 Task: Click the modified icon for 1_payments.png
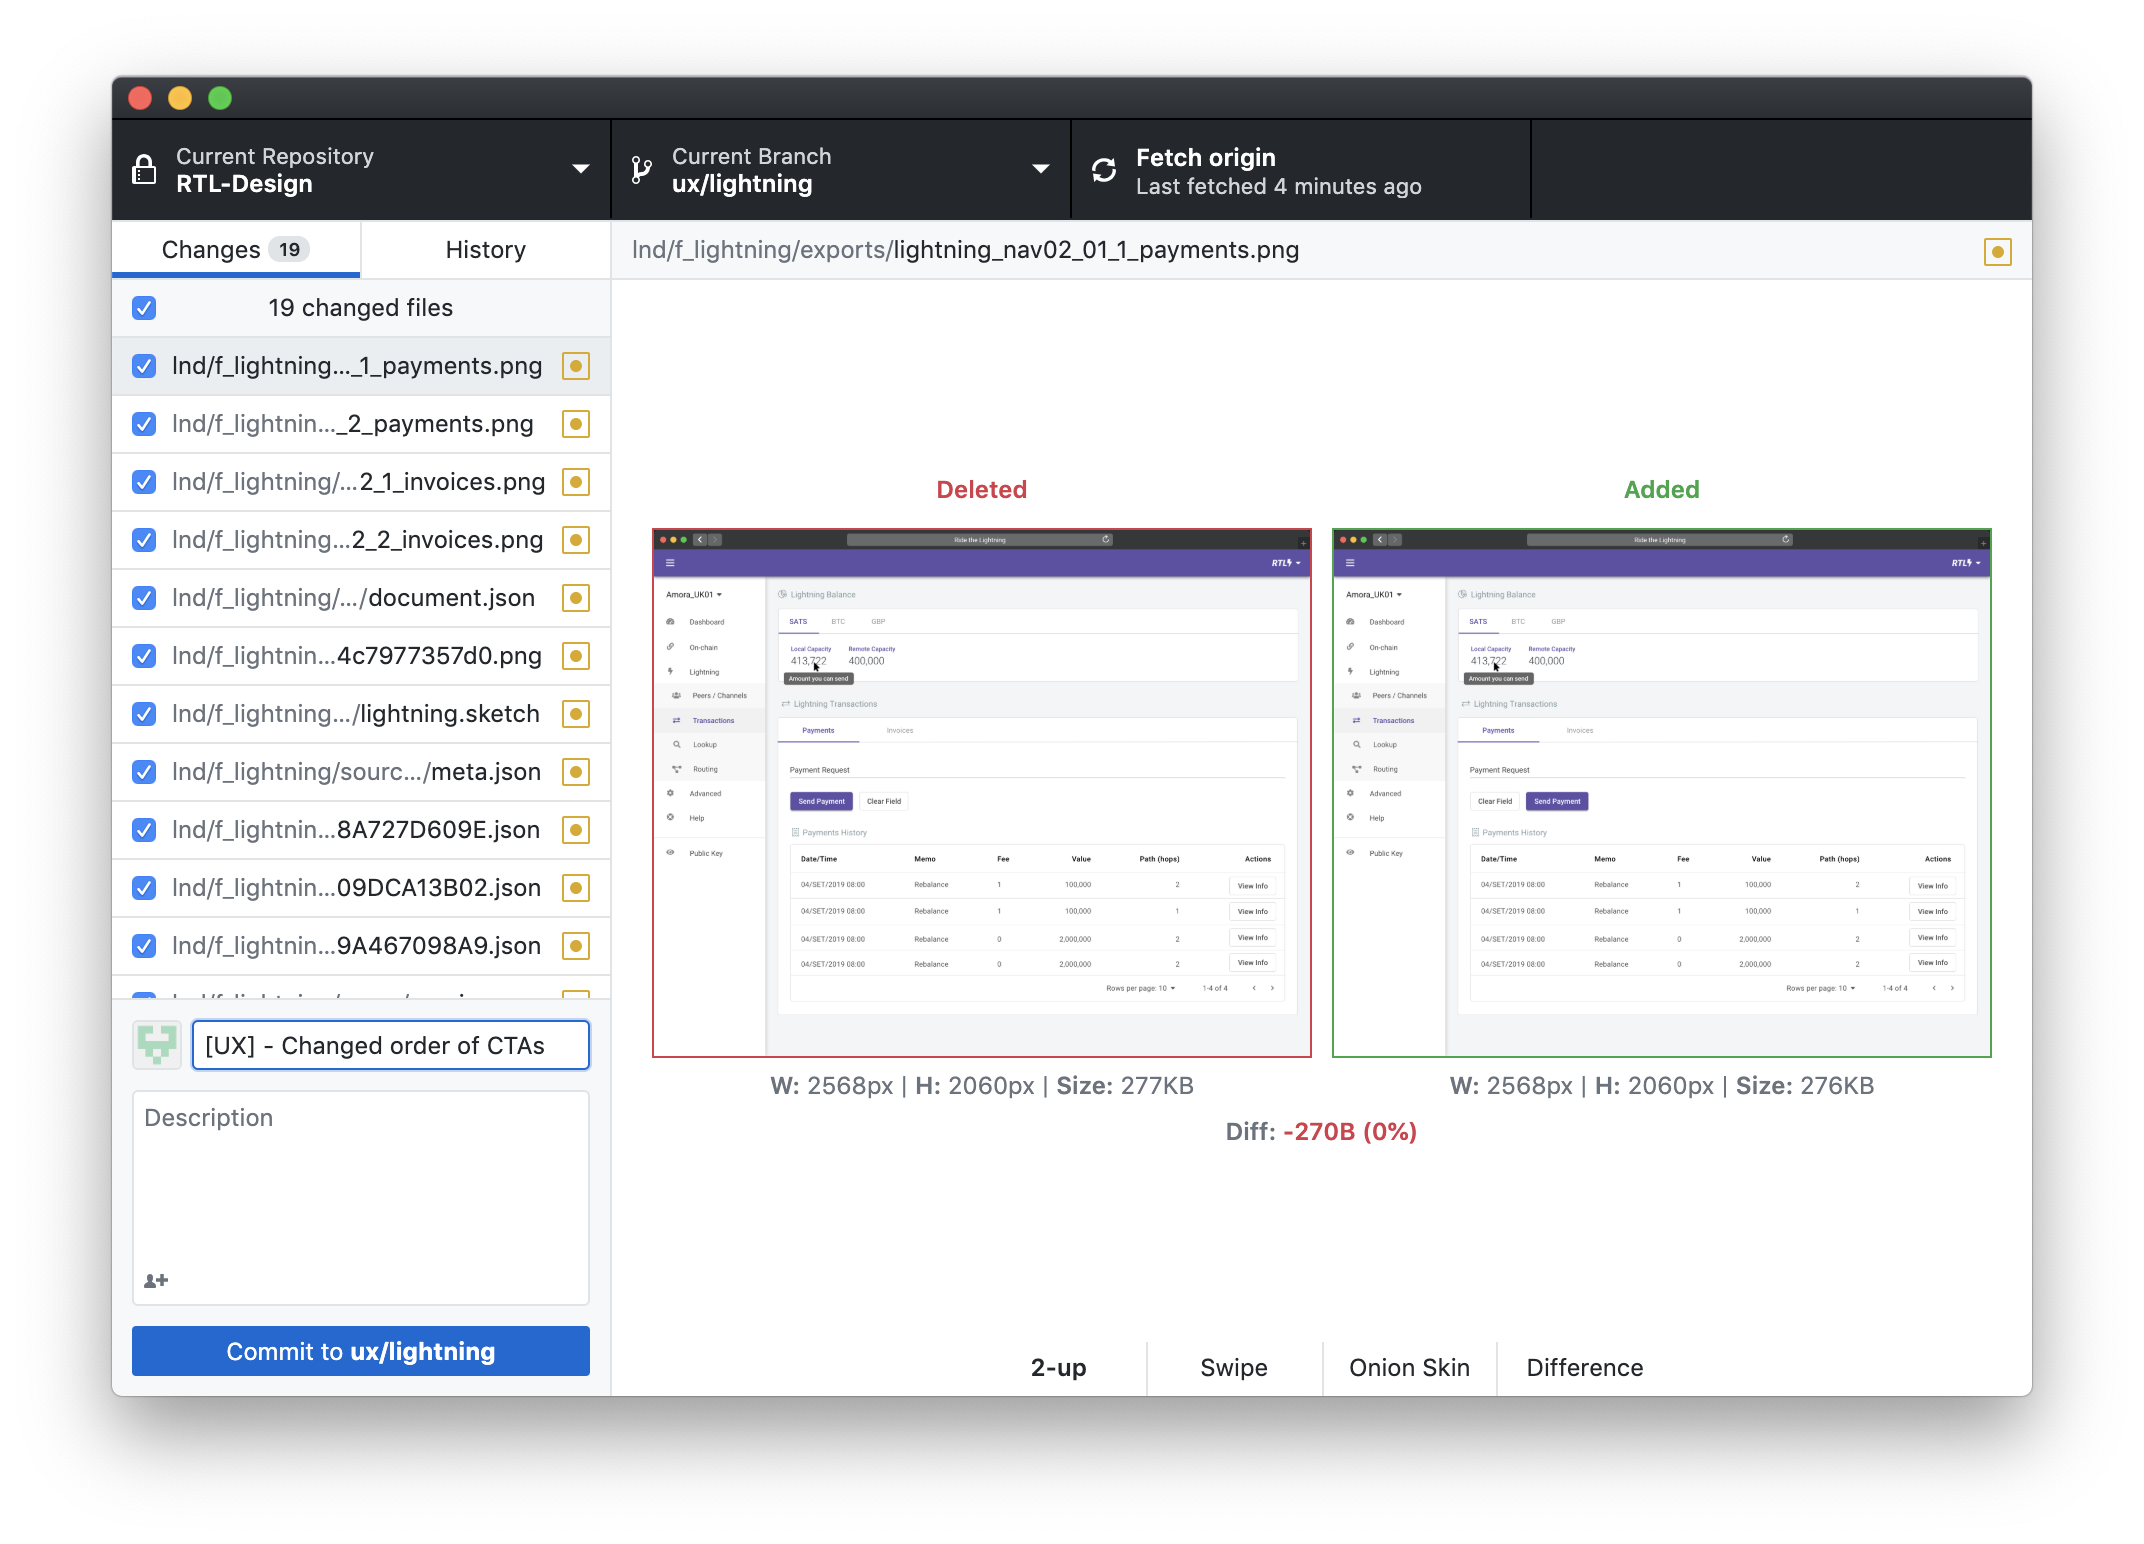click(576, 366)
